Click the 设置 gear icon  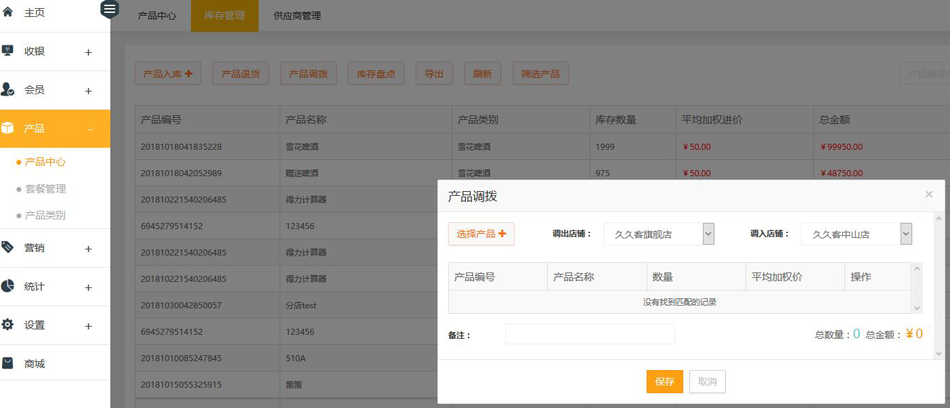pyautogui.click(x=8, y=325)
